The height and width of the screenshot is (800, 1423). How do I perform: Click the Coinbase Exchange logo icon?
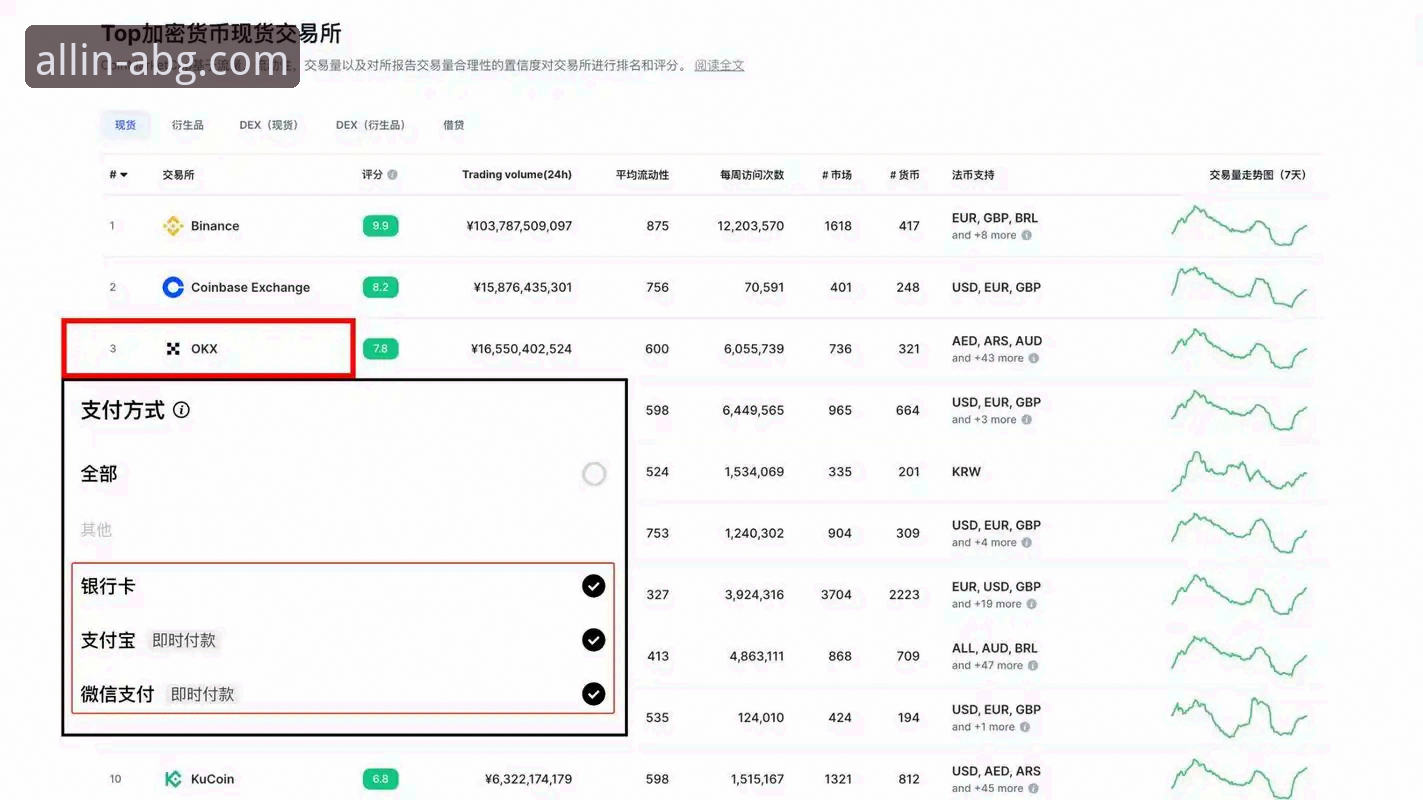pos(173,287)
